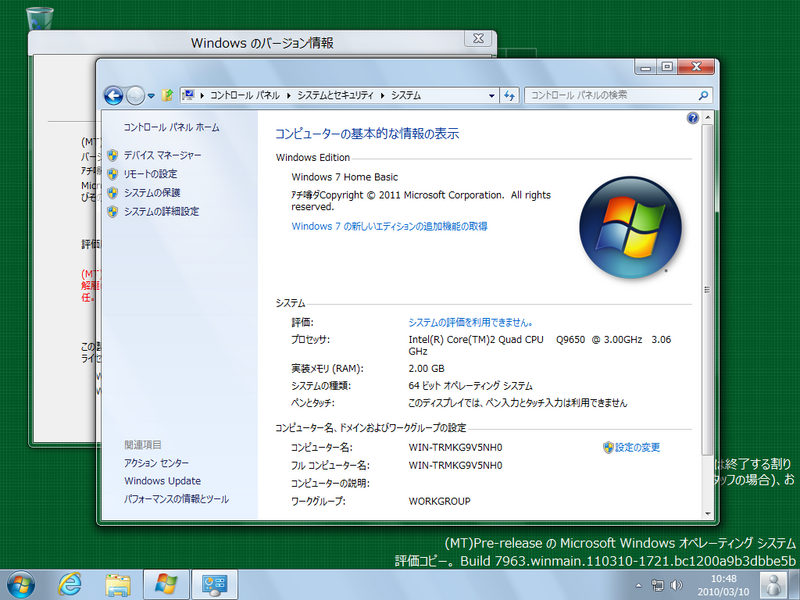The width and height of the screenshot is (800, 600).
Task: Click Windows 7 の新しいエディションの追加機能の取得 link
Action: point(389,226)
